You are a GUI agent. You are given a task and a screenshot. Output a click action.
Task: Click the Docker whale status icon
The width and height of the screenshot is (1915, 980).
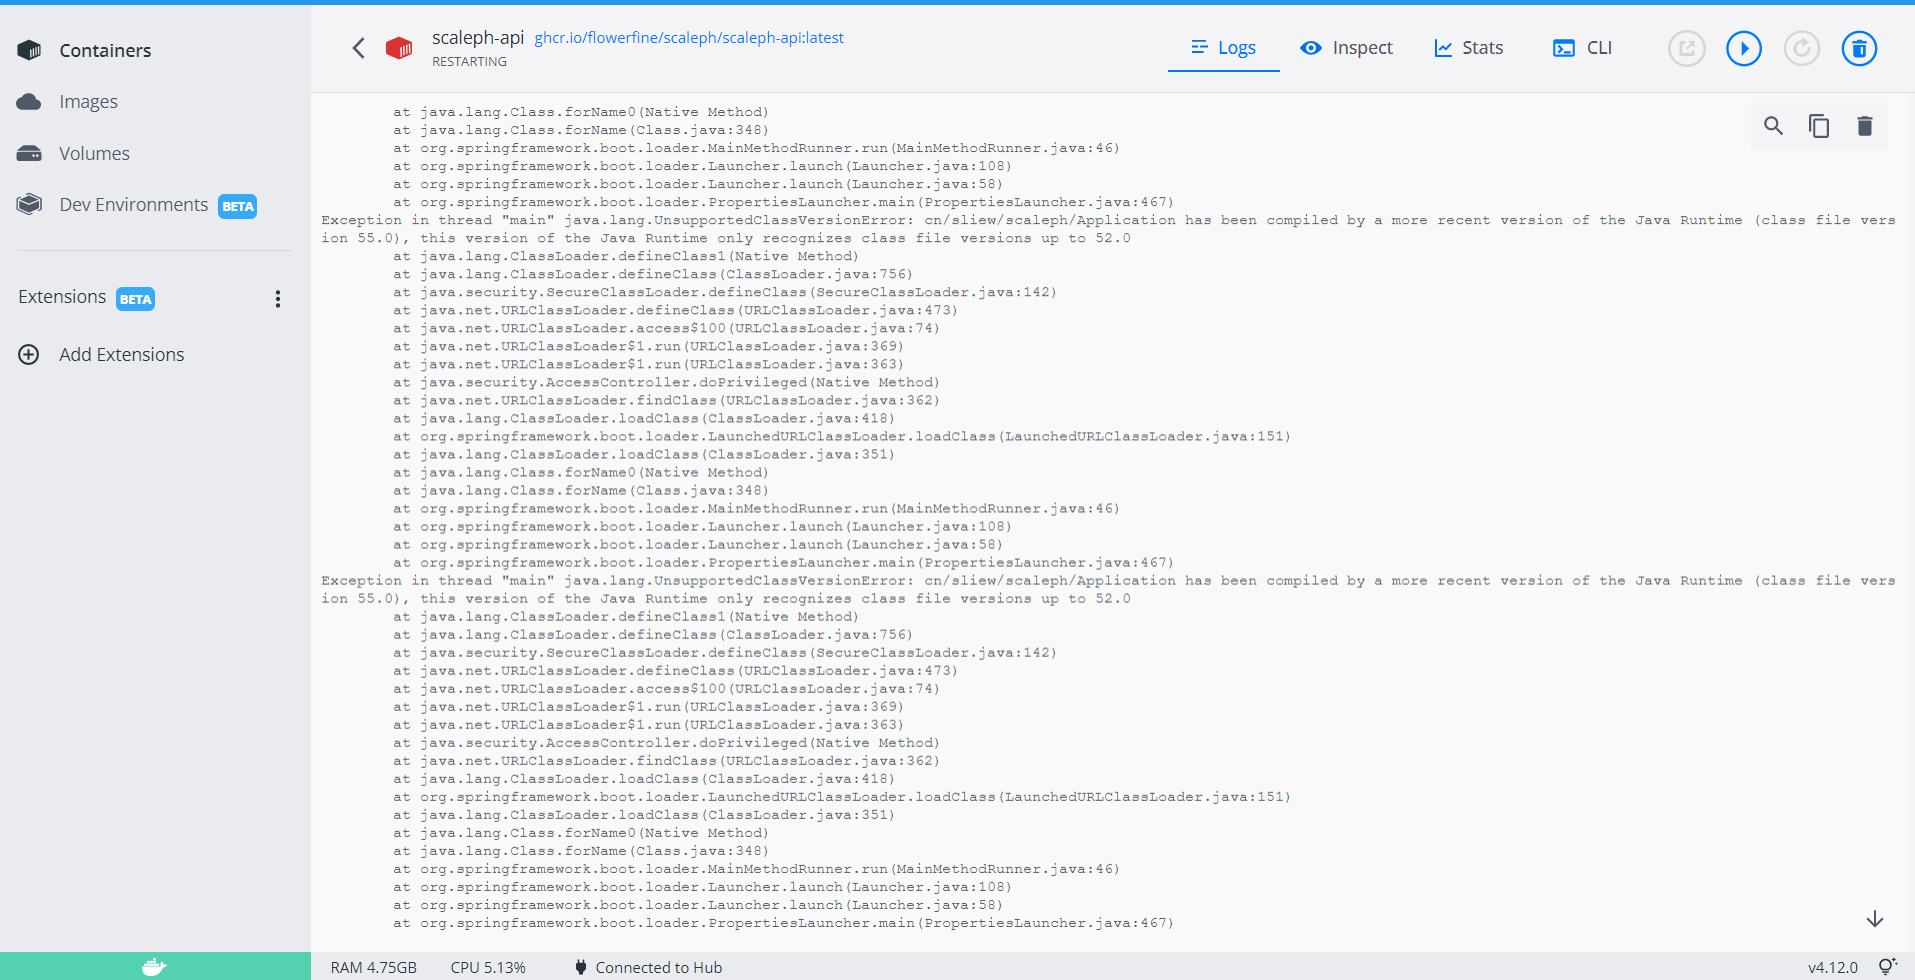pos(153,966)
